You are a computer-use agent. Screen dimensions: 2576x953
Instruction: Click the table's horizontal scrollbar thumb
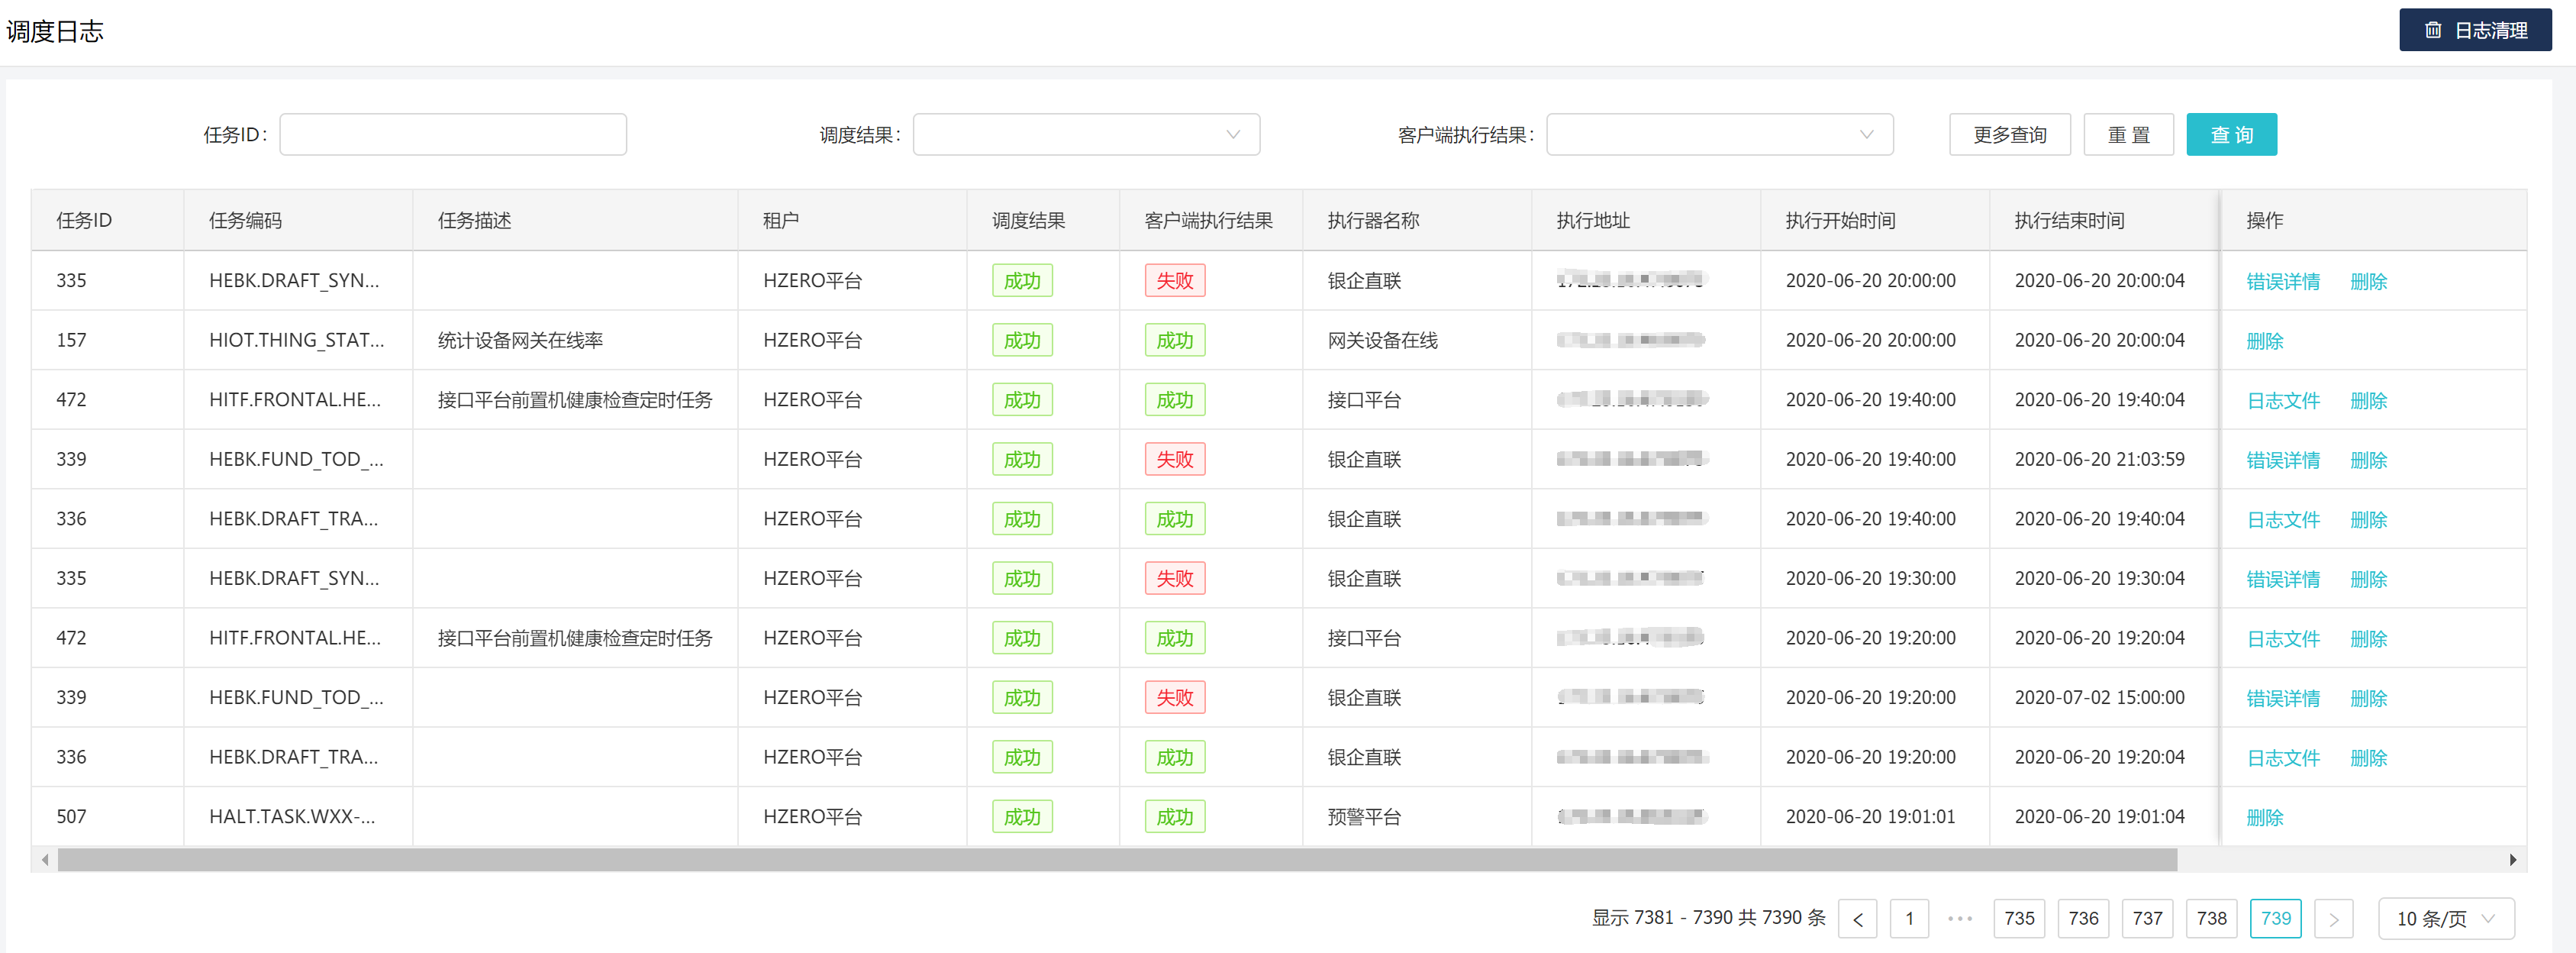coord(1117,860)
